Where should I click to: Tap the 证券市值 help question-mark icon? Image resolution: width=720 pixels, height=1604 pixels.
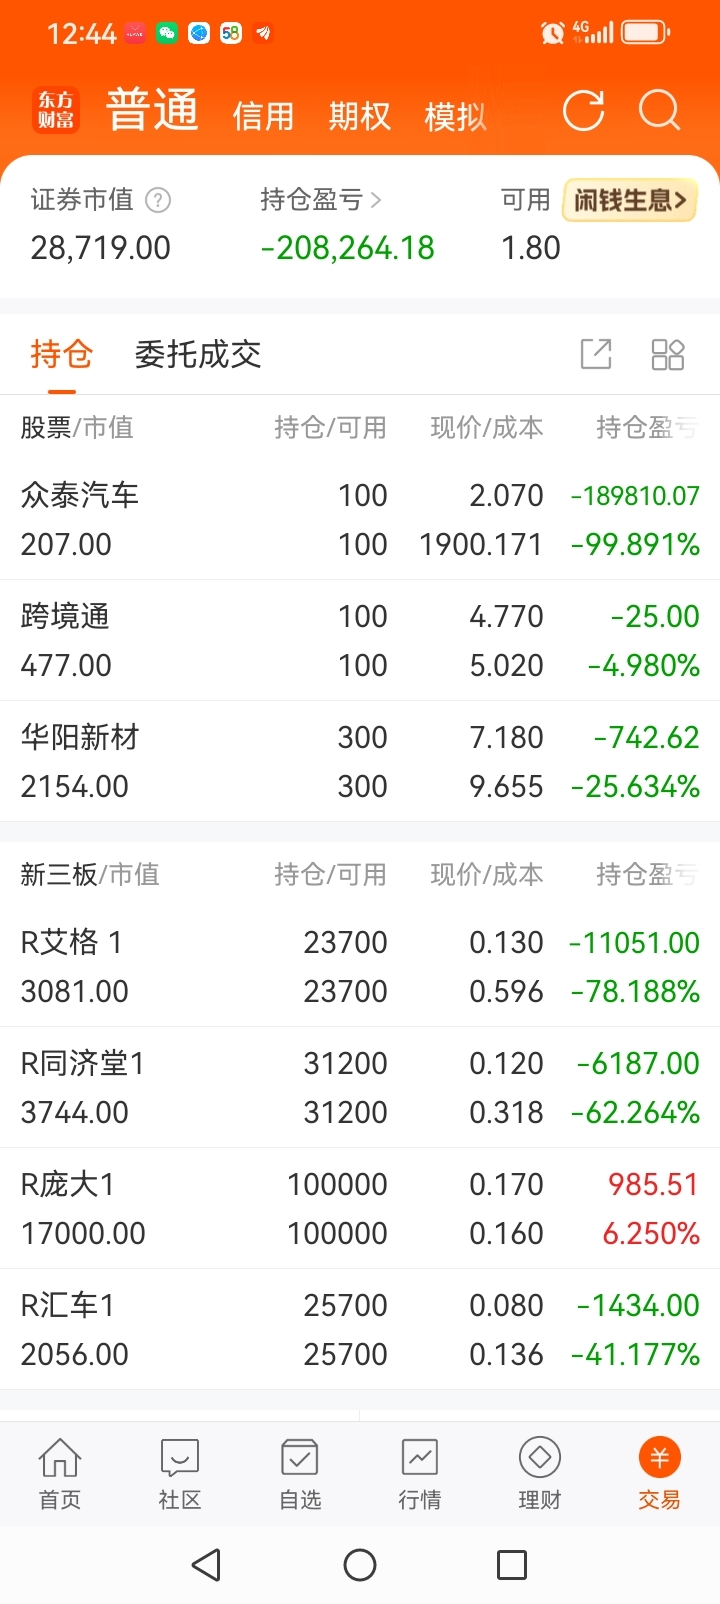point(158,200)
